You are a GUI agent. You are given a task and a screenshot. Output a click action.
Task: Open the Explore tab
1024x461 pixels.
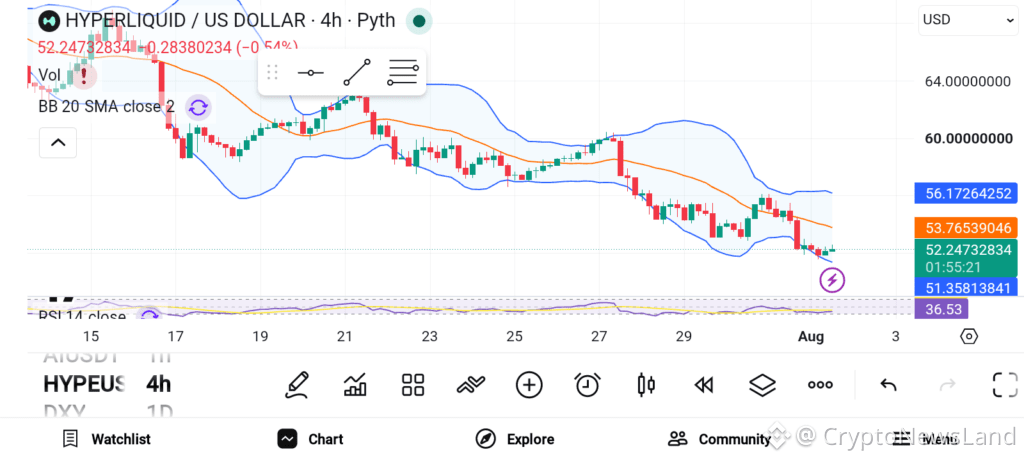coord(515,439)
